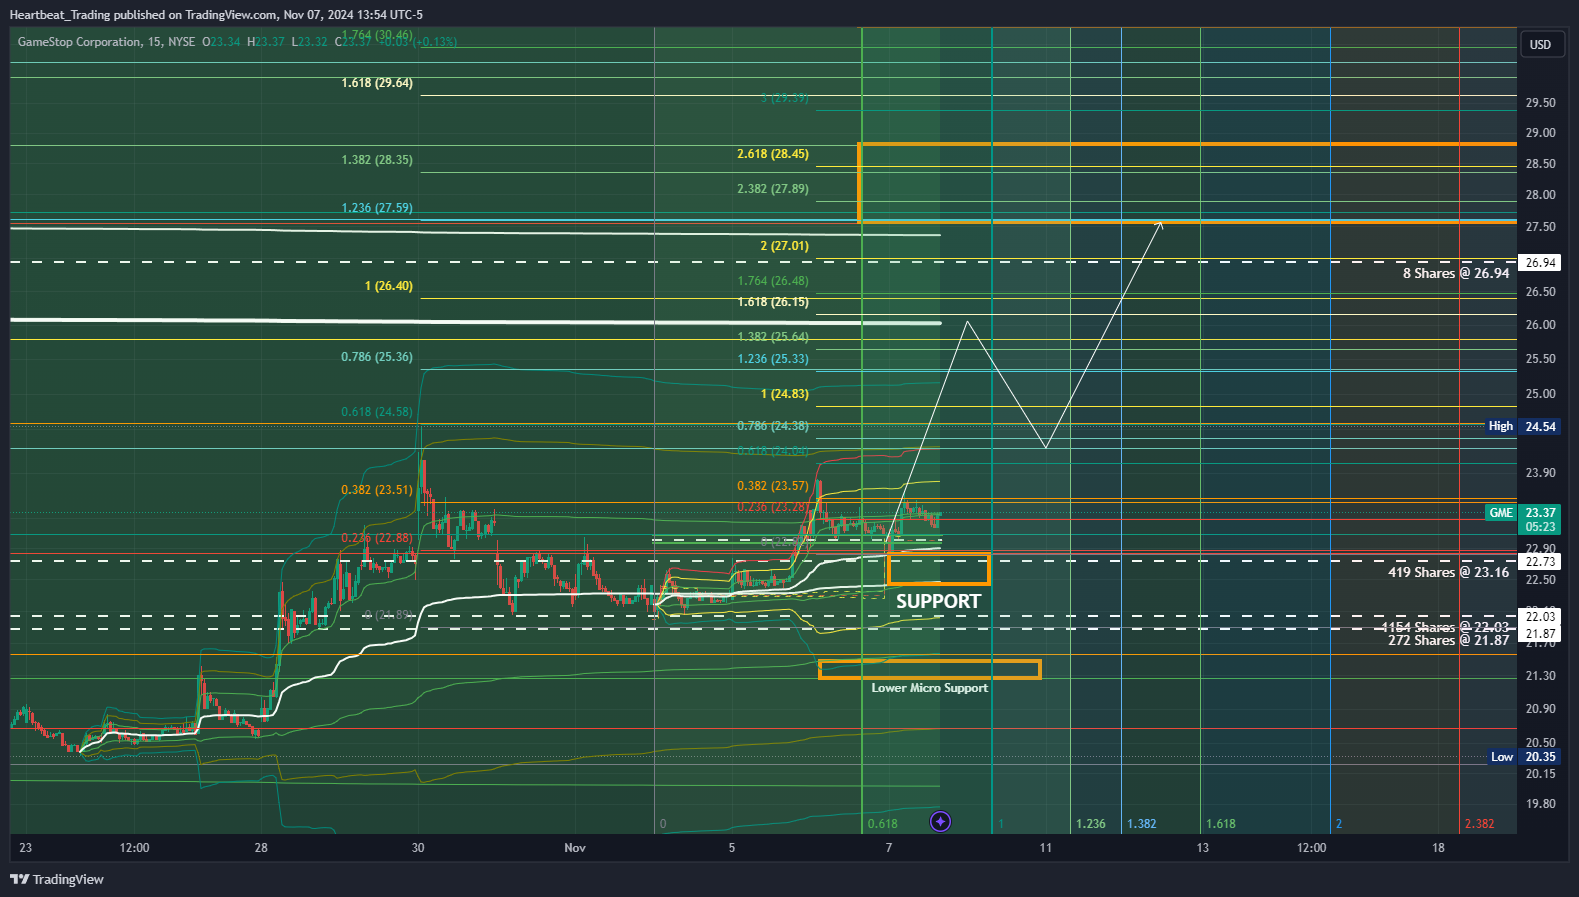Select the '0.786 (24.38)' Fibonacci label
1579x897 pixels.
tap(773, 426)
